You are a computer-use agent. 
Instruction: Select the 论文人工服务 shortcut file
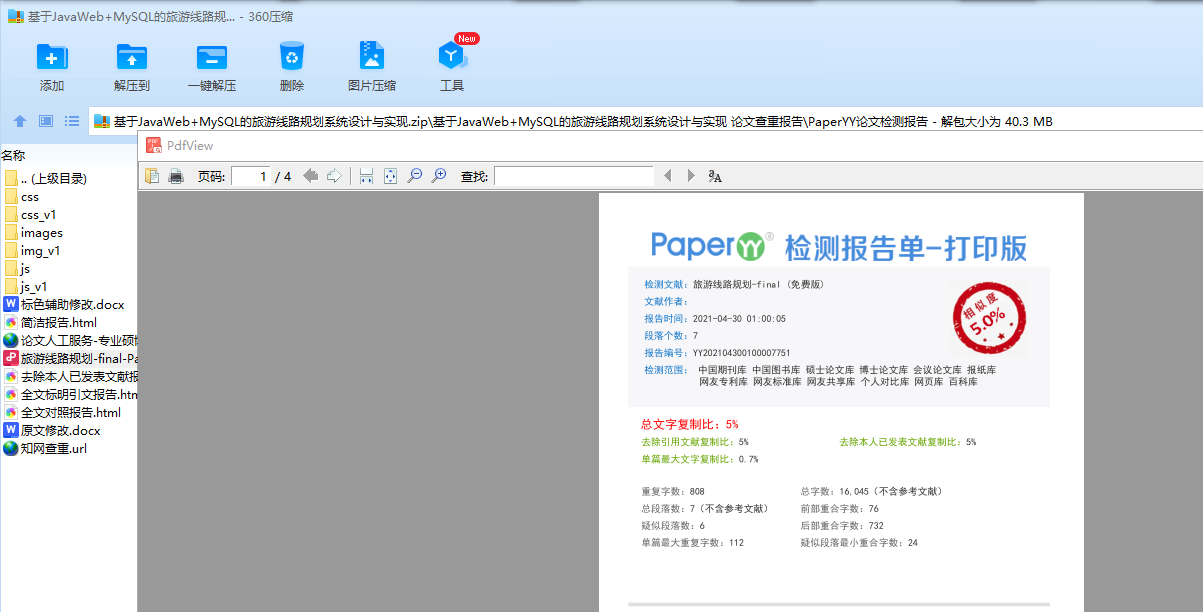tap(70, 341)
